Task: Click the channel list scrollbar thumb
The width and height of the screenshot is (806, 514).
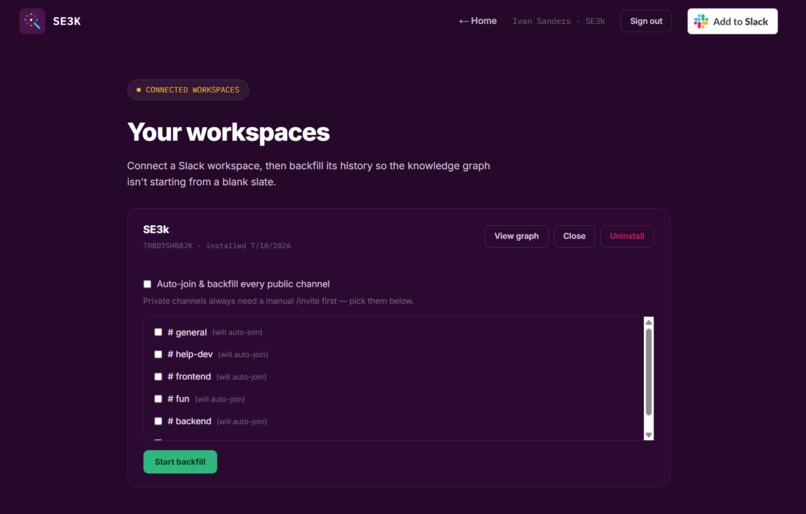Action: tap(649, 372)
